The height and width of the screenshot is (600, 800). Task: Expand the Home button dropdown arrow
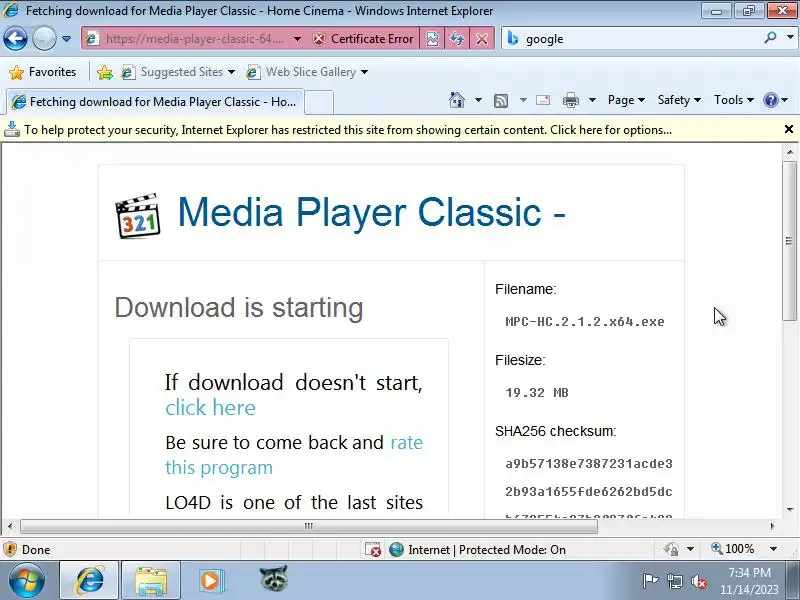tap(478, 100)
